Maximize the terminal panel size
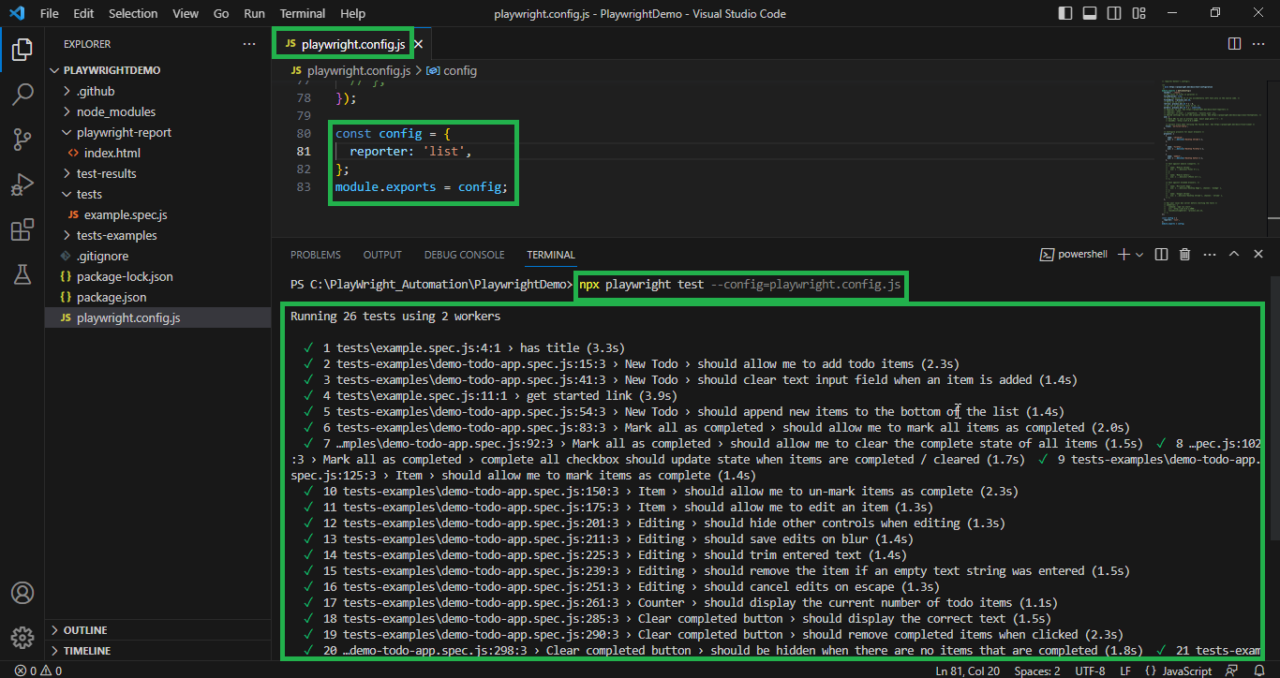 pyautogui.click(x=1234, y=255)
